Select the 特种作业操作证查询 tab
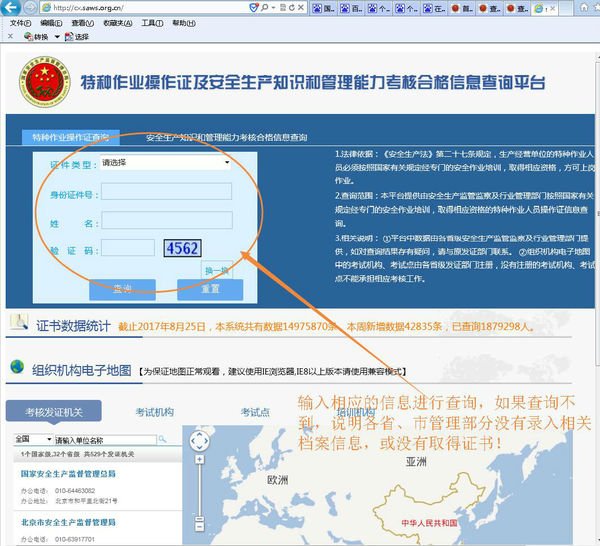The image size is (600, 546). coord(70,137)
